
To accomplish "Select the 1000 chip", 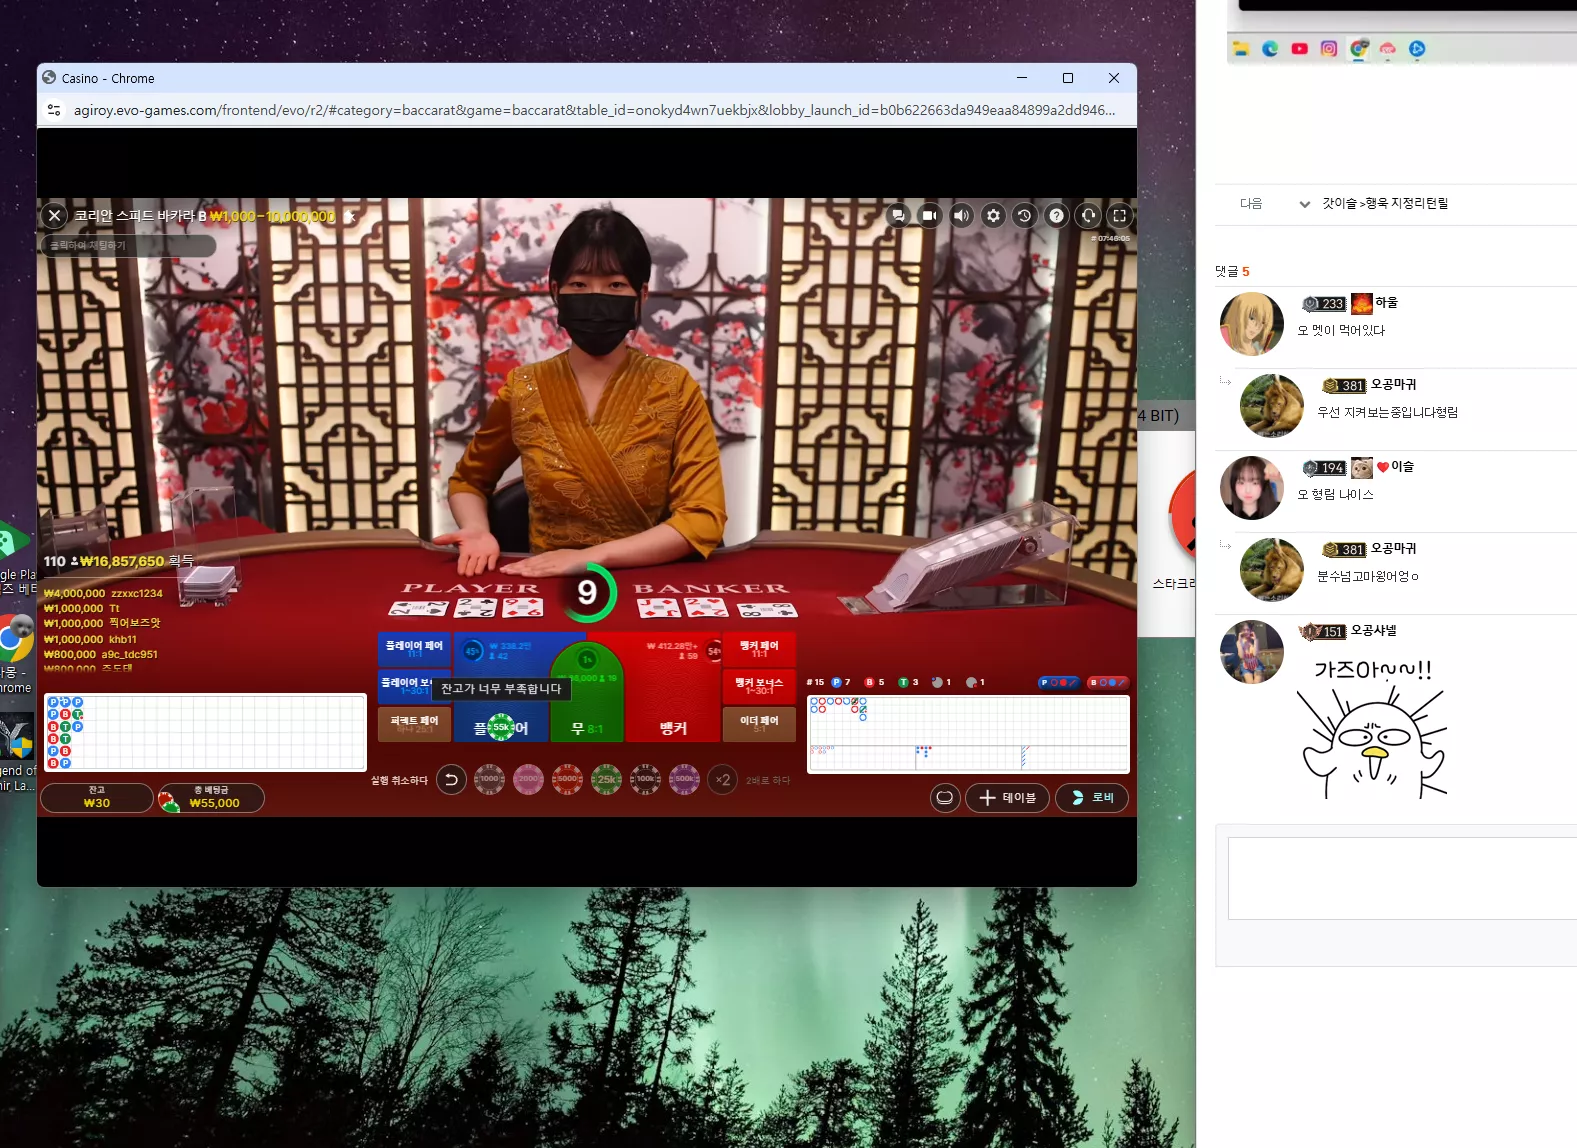I will (489, 779).
